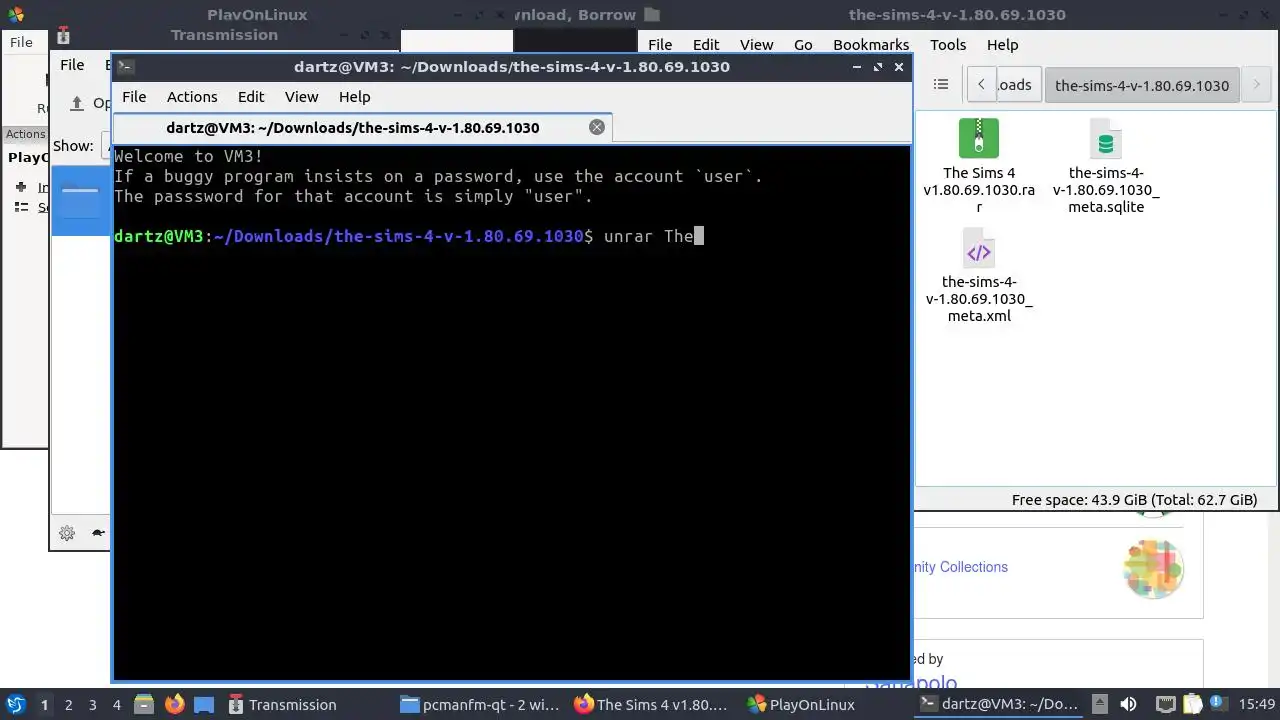Open the file manager File menu
Screen dimensions: 1280x720
pyautogui.click(x=660, y=45)
